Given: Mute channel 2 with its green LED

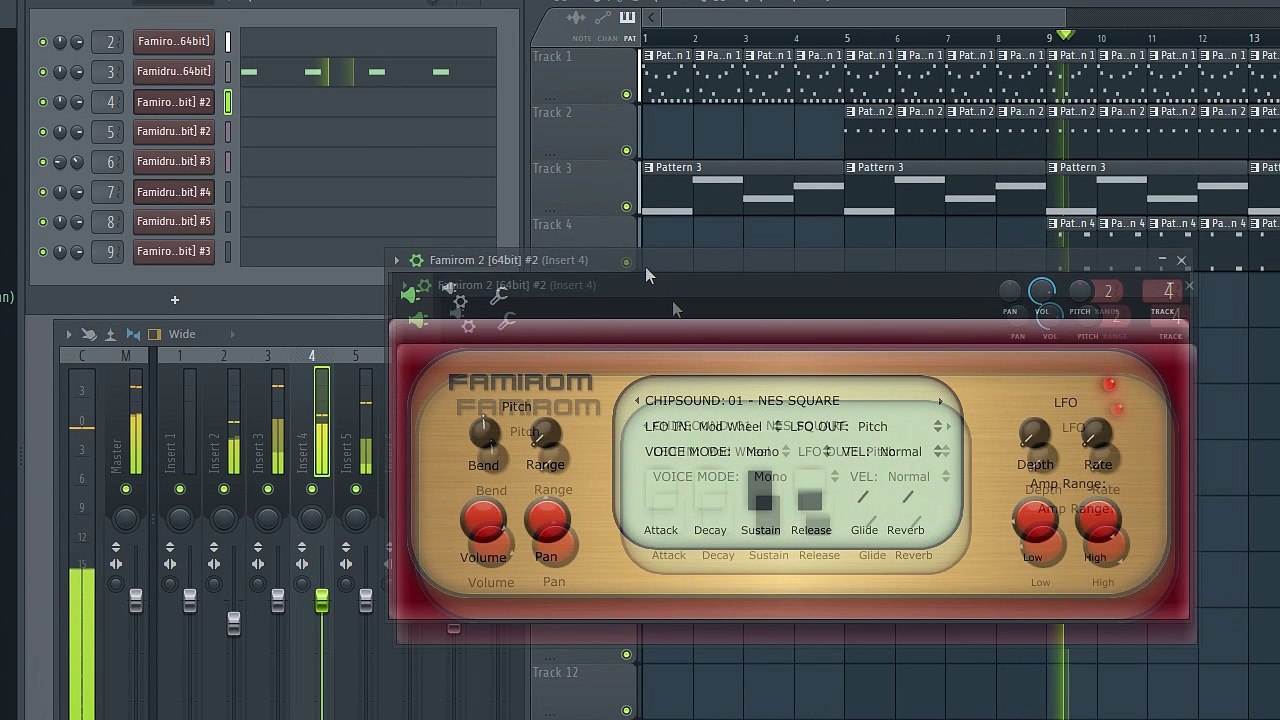Looking at the screenshot, I should [x=42, y=42].
